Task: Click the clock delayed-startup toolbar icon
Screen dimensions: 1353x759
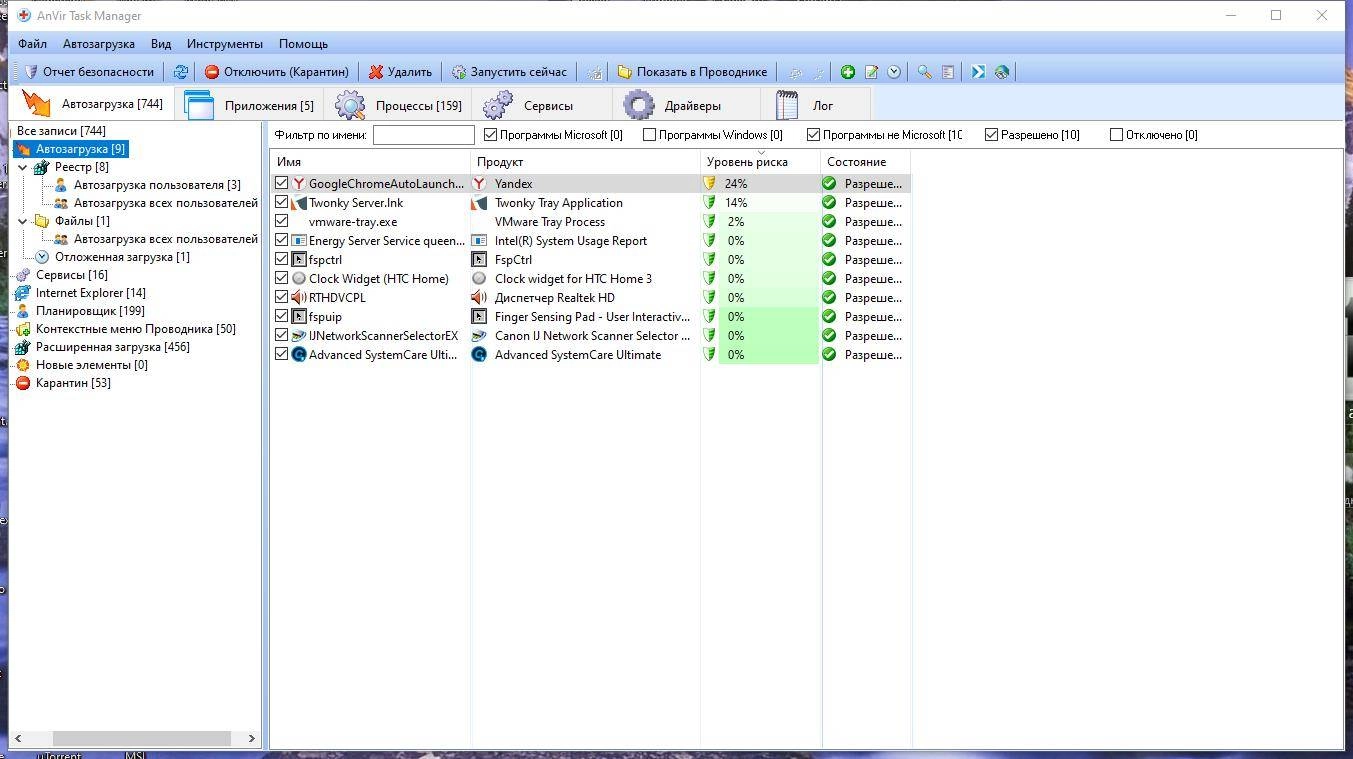Action: pos(894,72)
